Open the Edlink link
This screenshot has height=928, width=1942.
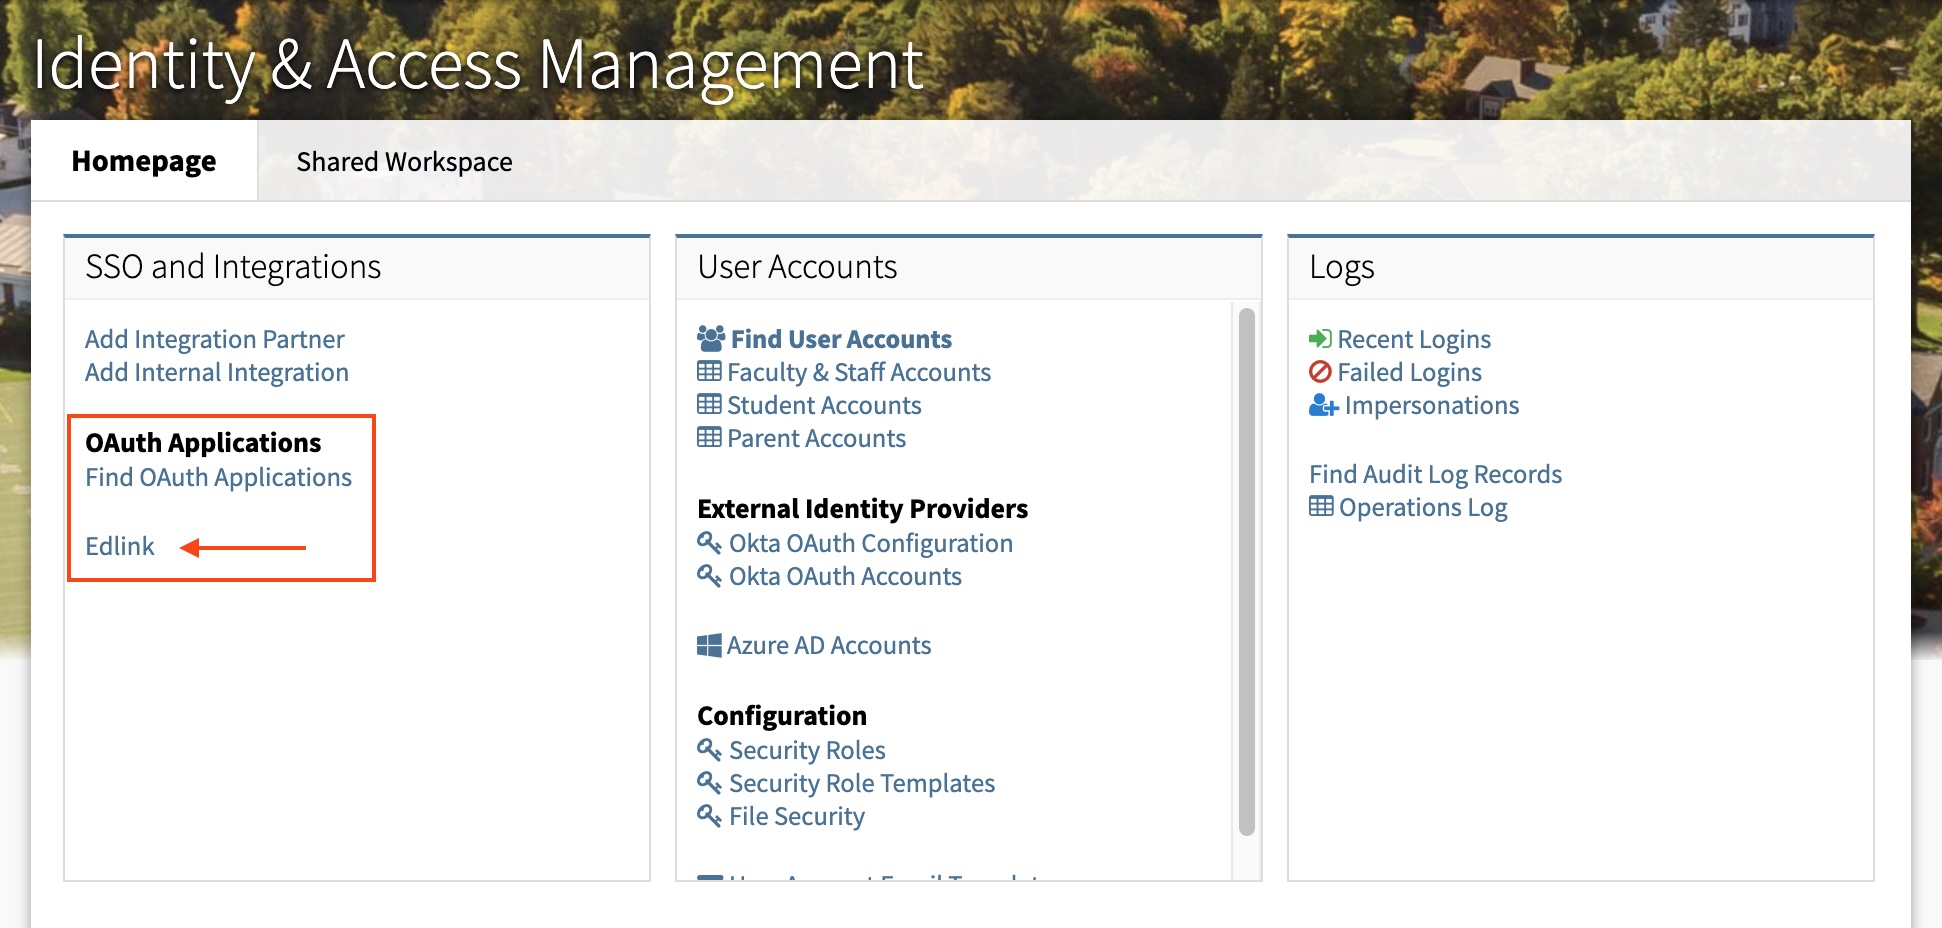[x=120, y=546]
